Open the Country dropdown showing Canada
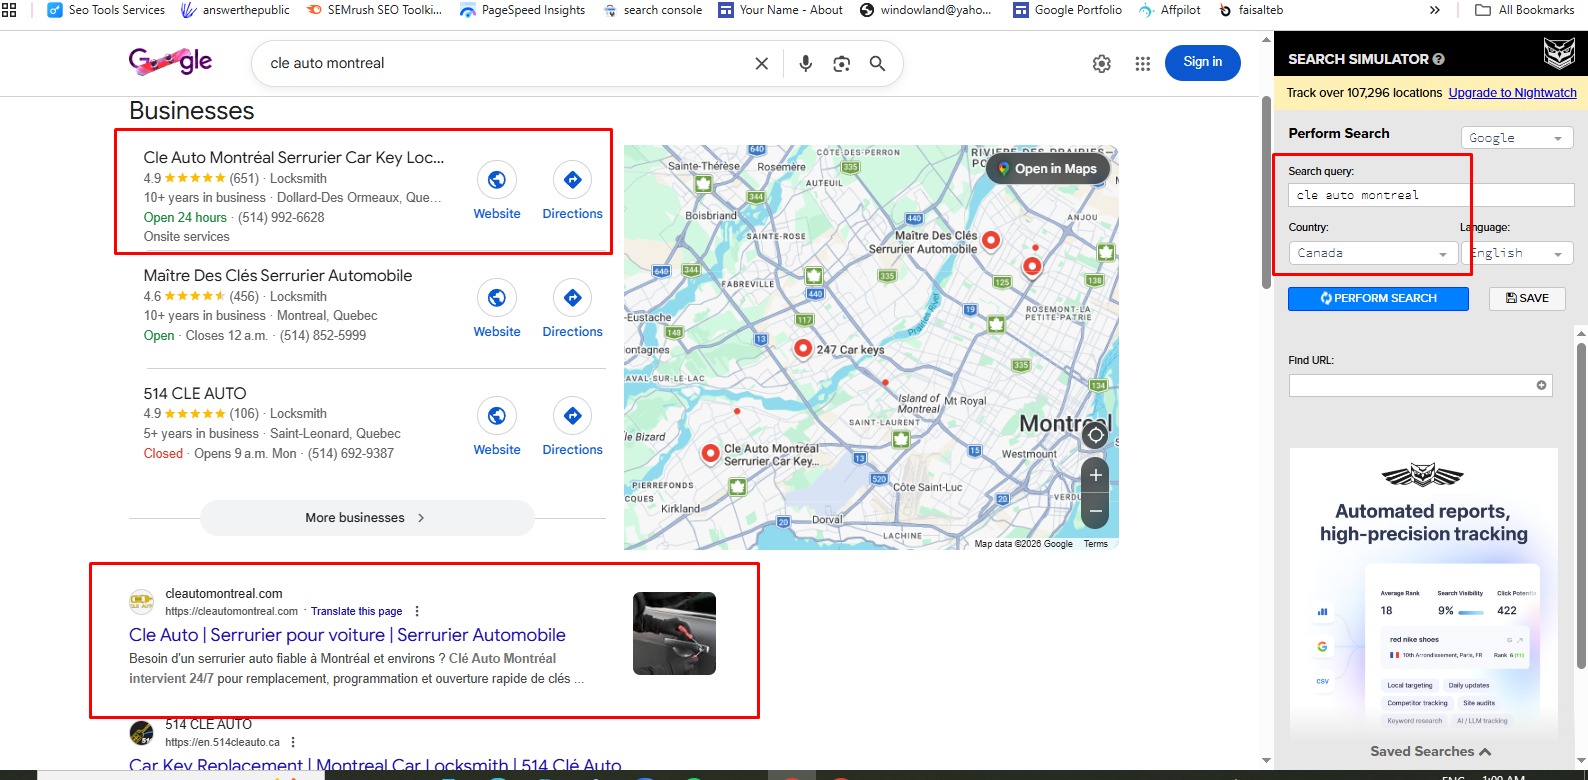This screenshot has width=1588, height=780. (1373, 254)
